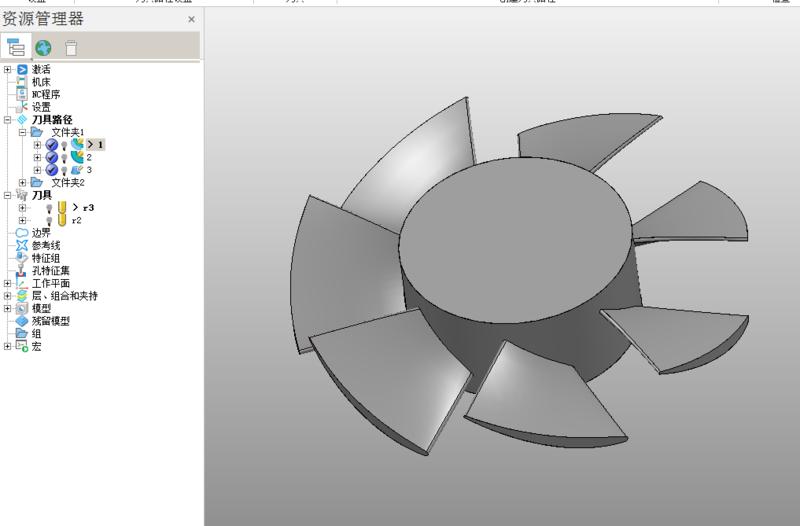Screen dimensions: 800x526
Task: Click the strategy icon of toolpath 1
Action: point(77,144)
